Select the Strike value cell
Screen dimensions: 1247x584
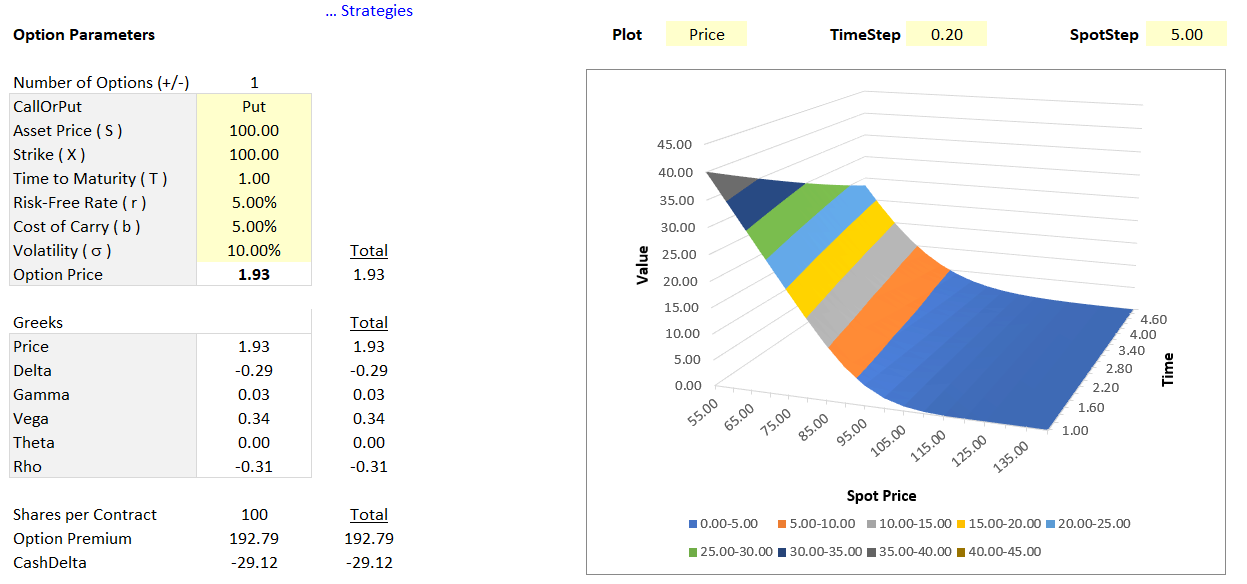click(254, 154)
